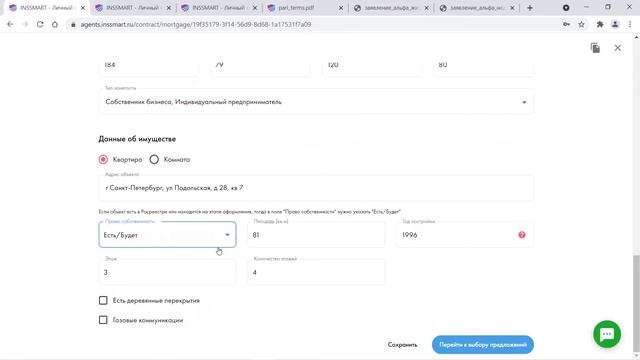Viewport: 640px width, 360px height.
Task: Switch to the first INSSMART tab
Action: pos(46,8)
